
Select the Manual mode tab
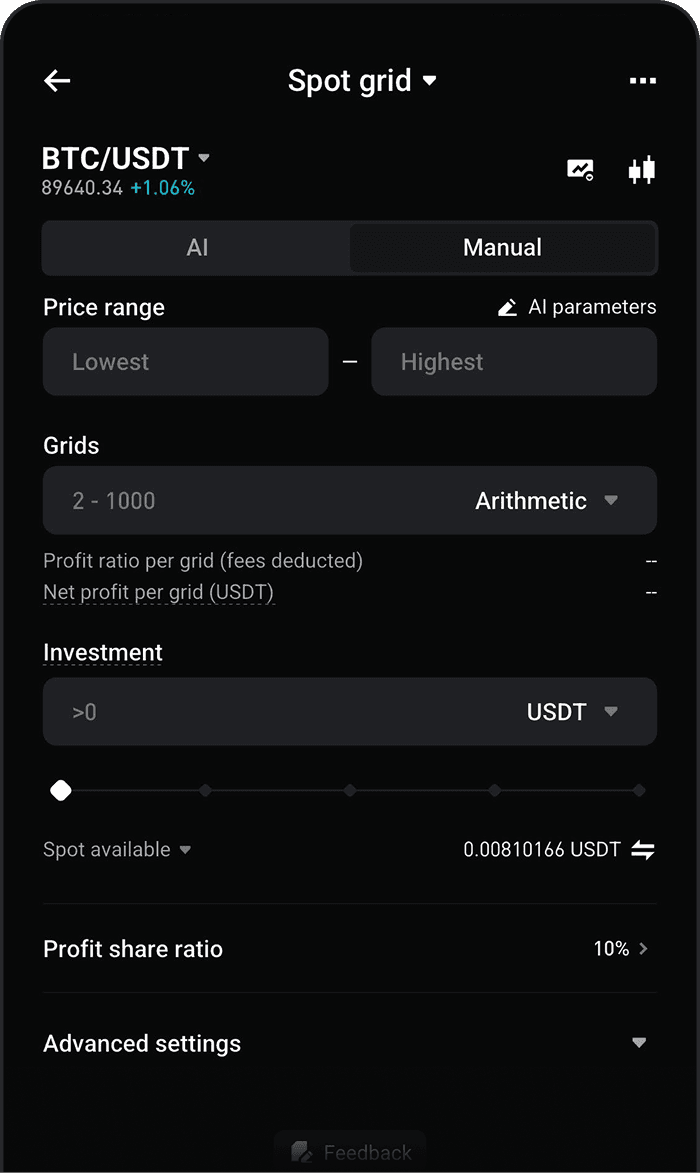tap(502, 248)
